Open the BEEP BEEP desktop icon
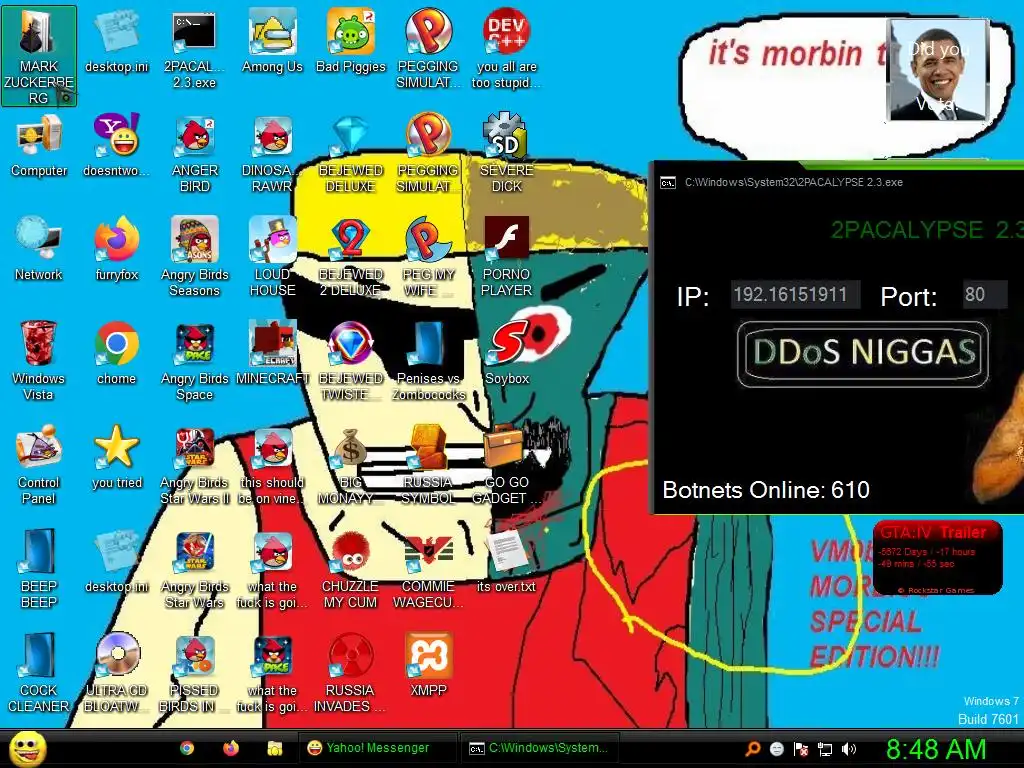Image resolution: width=1024 pixels, height=768 pixels. point(39,569)
